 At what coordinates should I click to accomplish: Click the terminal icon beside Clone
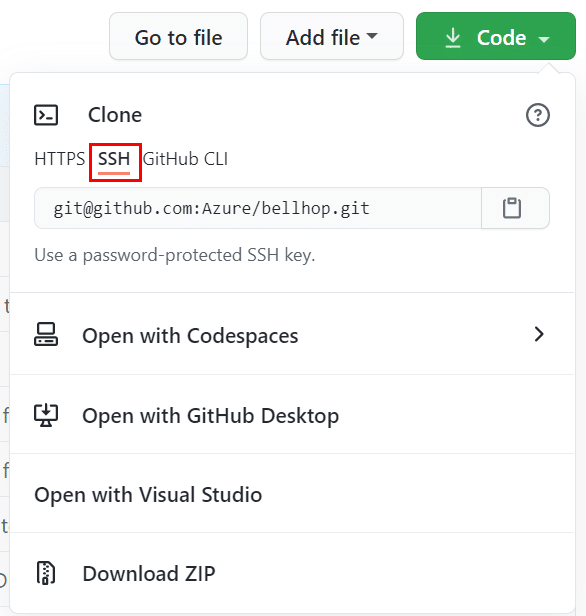[46, 115]
